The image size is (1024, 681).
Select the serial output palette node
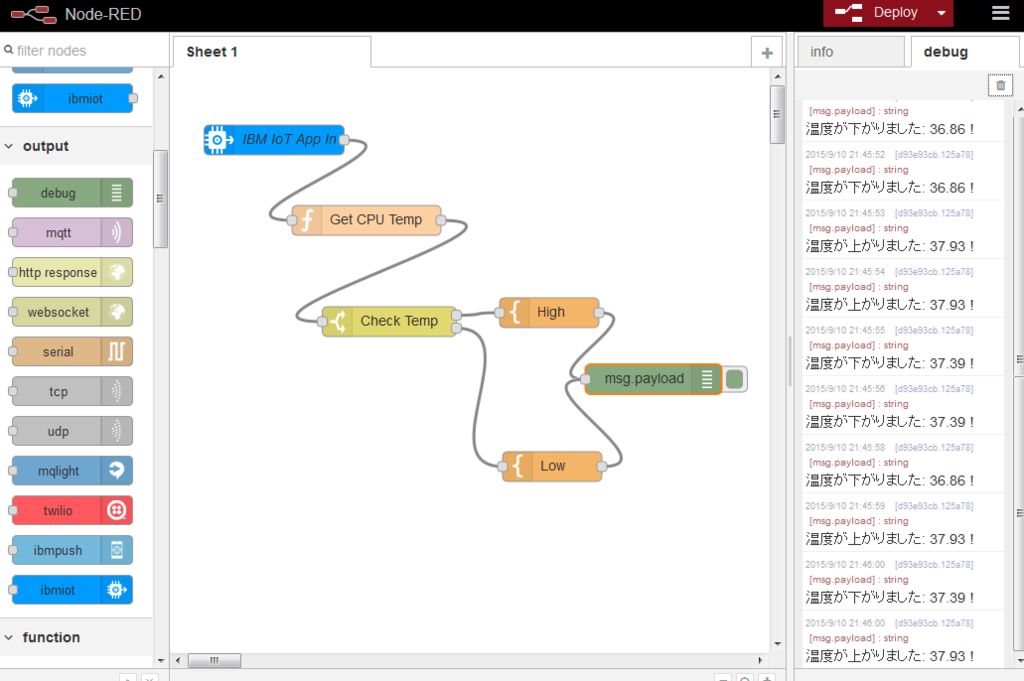click(x=72, y=352)
